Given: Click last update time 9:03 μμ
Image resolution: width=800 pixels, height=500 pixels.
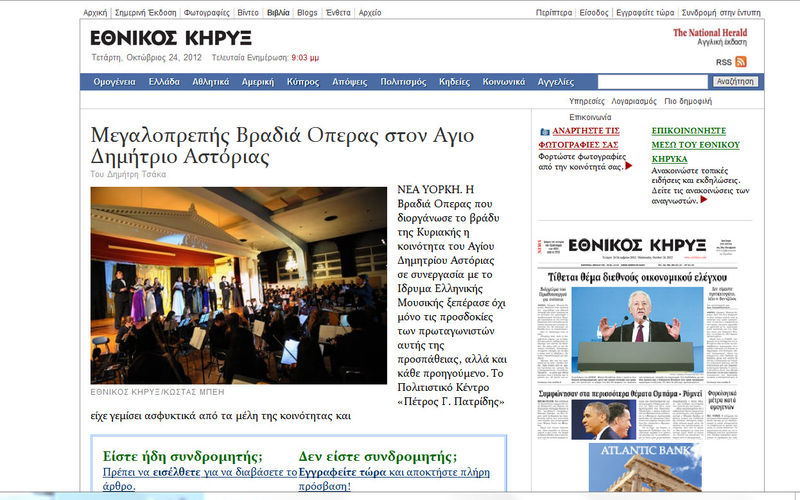Looking at the screenshot, I should pos(305,58).
